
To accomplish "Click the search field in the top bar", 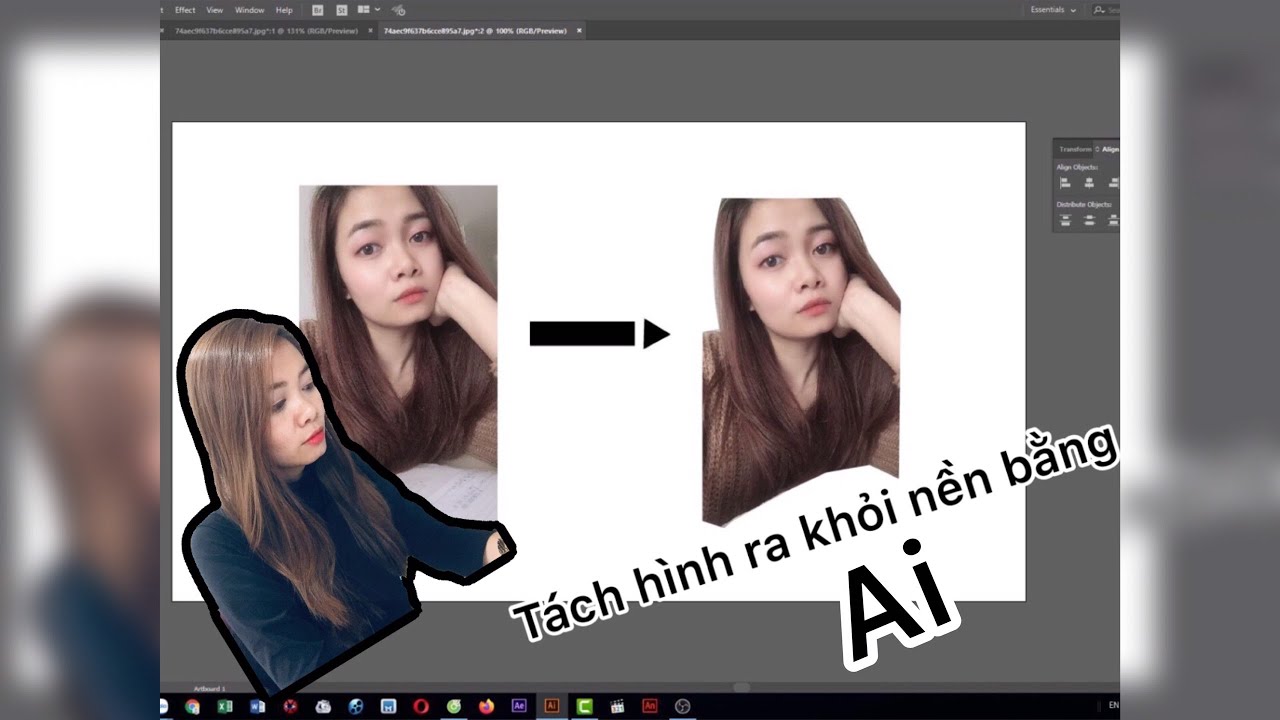I will coord(1105,10).
